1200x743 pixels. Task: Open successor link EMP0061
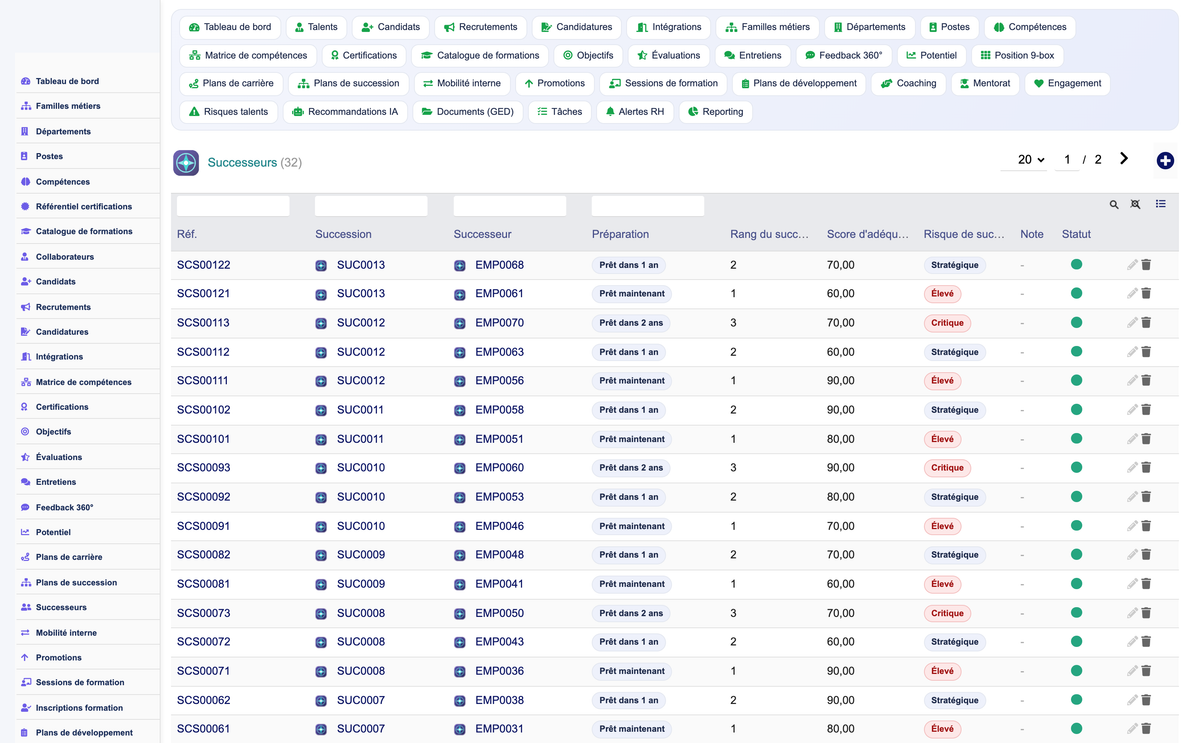499,294
